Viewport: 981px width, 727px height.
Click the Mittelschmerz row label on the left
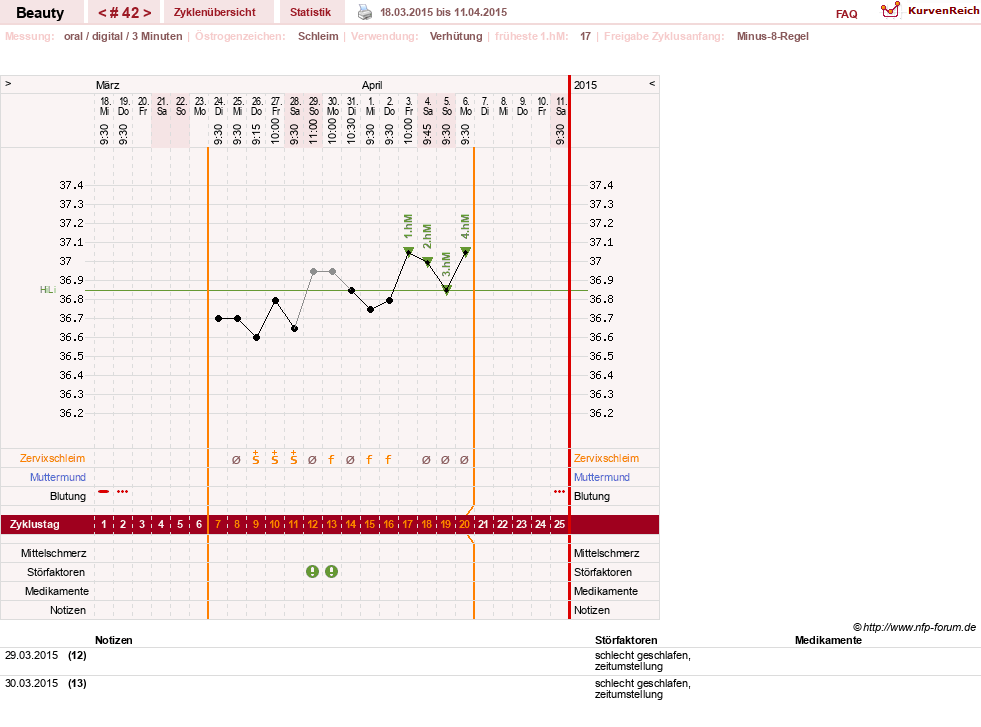(x=54, y=553)
